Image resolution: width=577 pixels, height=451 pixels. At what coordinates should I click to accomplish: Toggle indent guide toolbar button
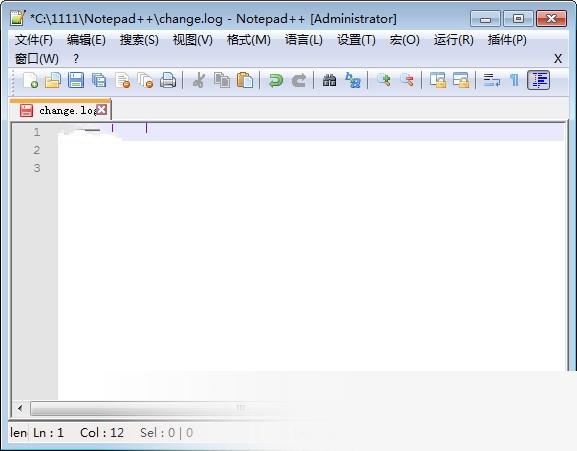(539, 80)
